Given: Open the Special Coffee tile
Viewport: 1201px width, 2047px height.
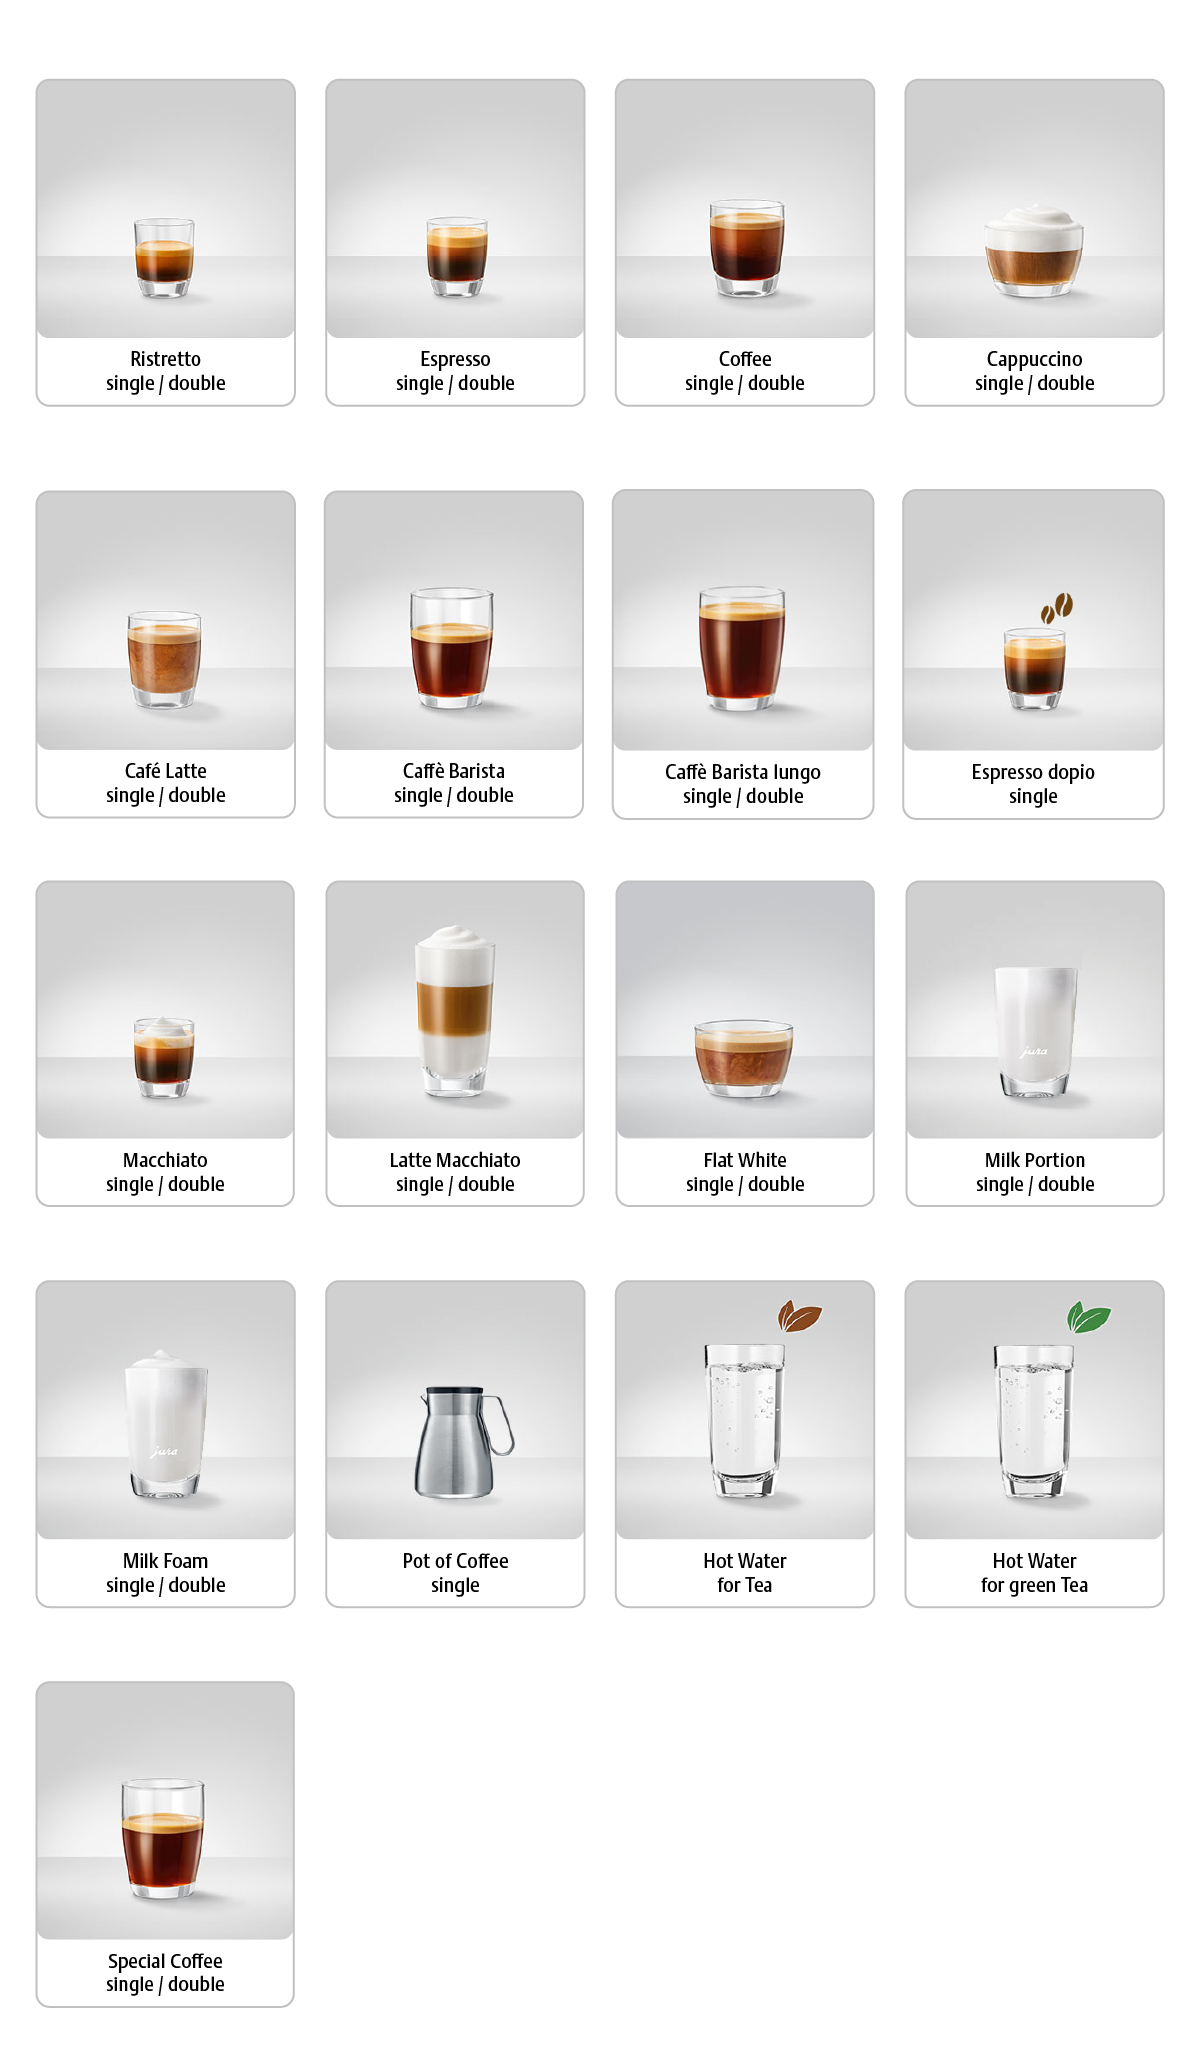Looking at the screenshot, I should (165, 1844).
